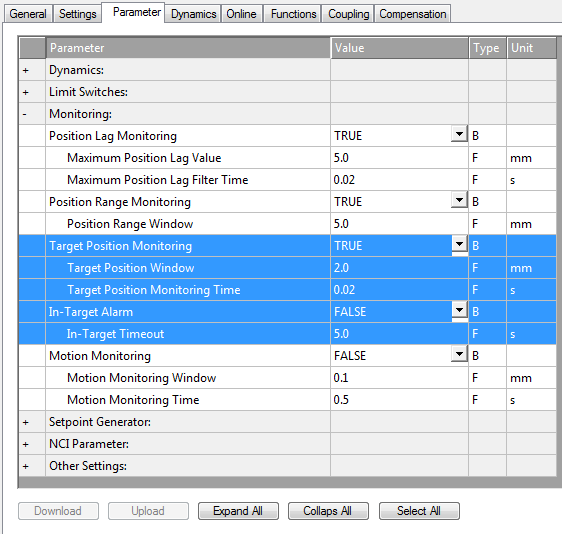Screen dimensions: 562x534
Task: Click the Expand All button
Action: pos(238,511)
